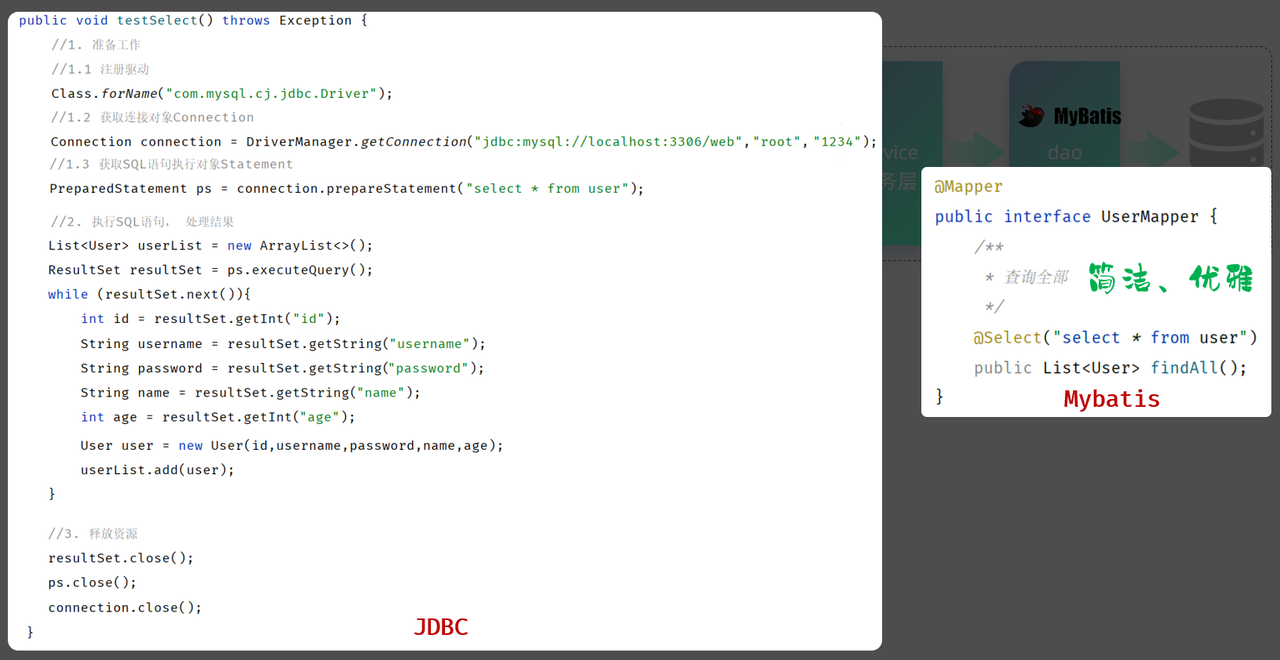
Task: Click the green handwritten 简洁、优雅 text
Action: click(x=1169, y=277)
